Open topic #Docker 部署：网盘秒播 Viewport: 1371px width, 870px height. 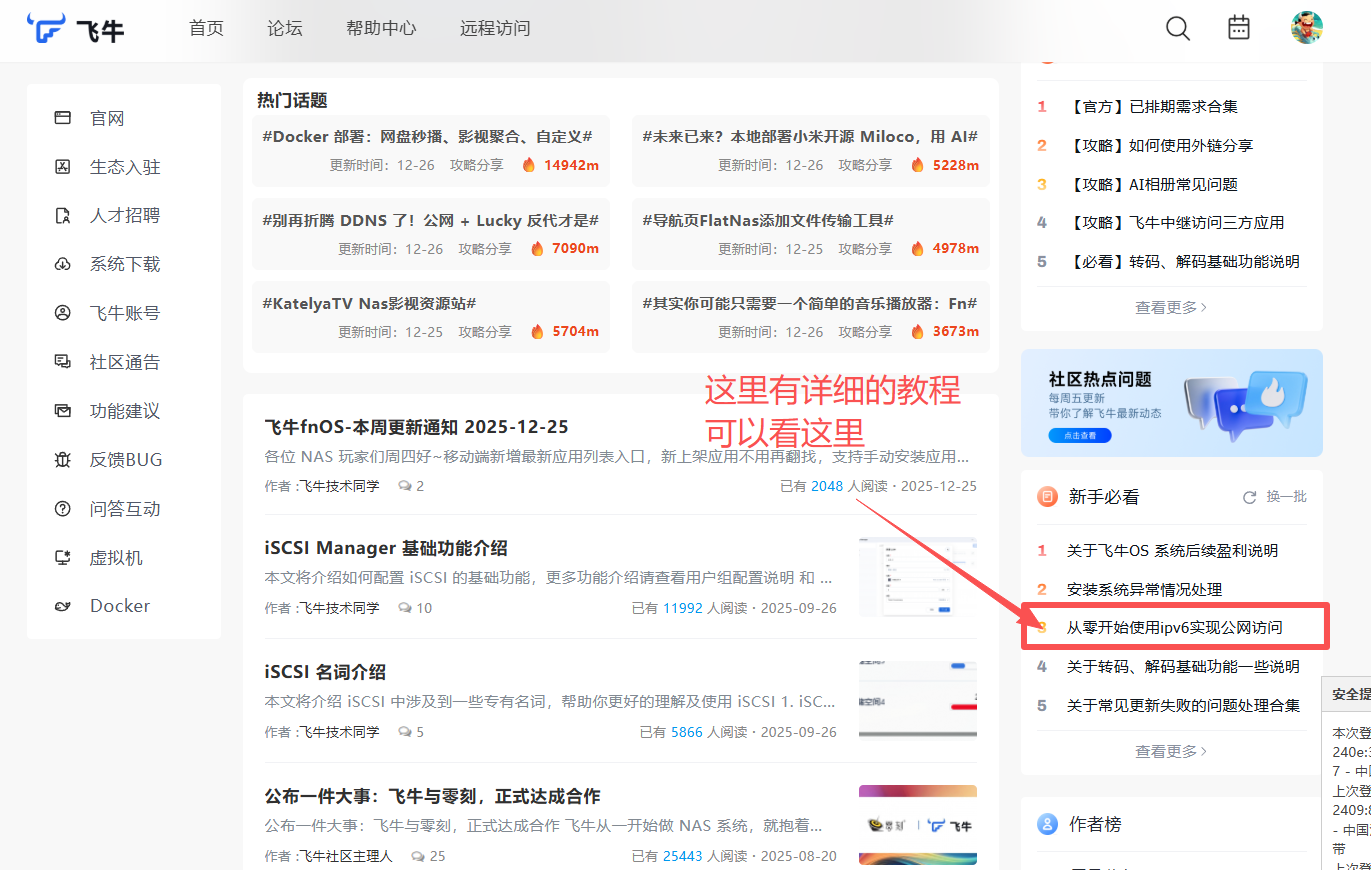(427, 136)
